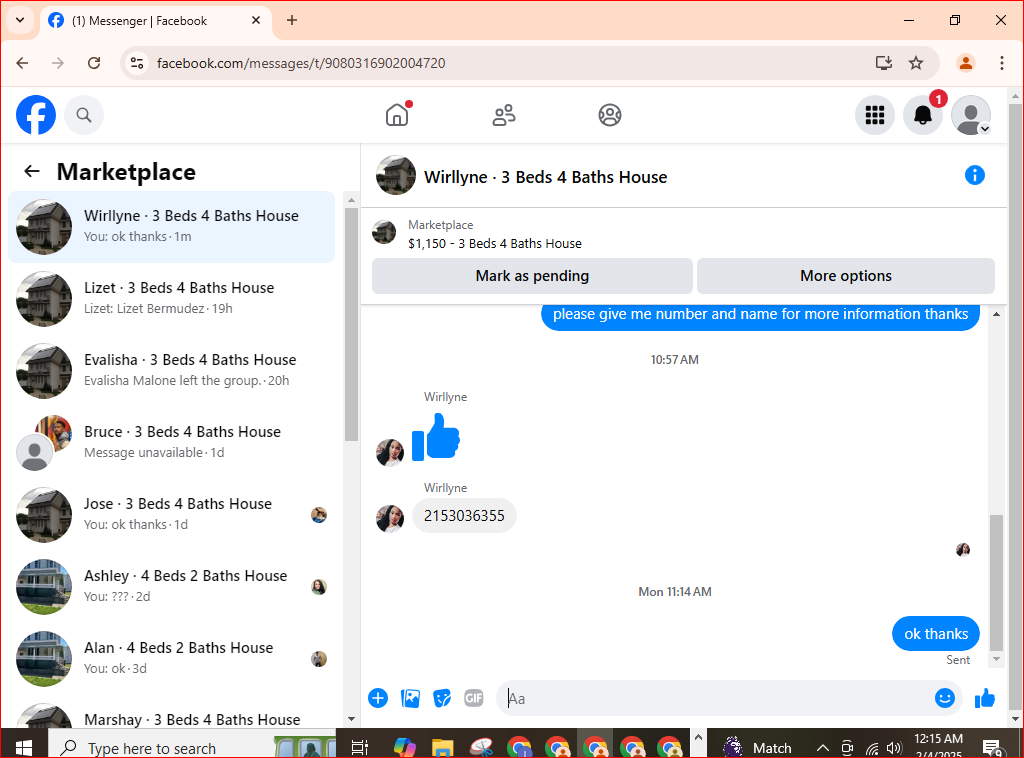1024x758 pixels.
Task: Go to the Home feed icon
Action: [x=397, y=115]
